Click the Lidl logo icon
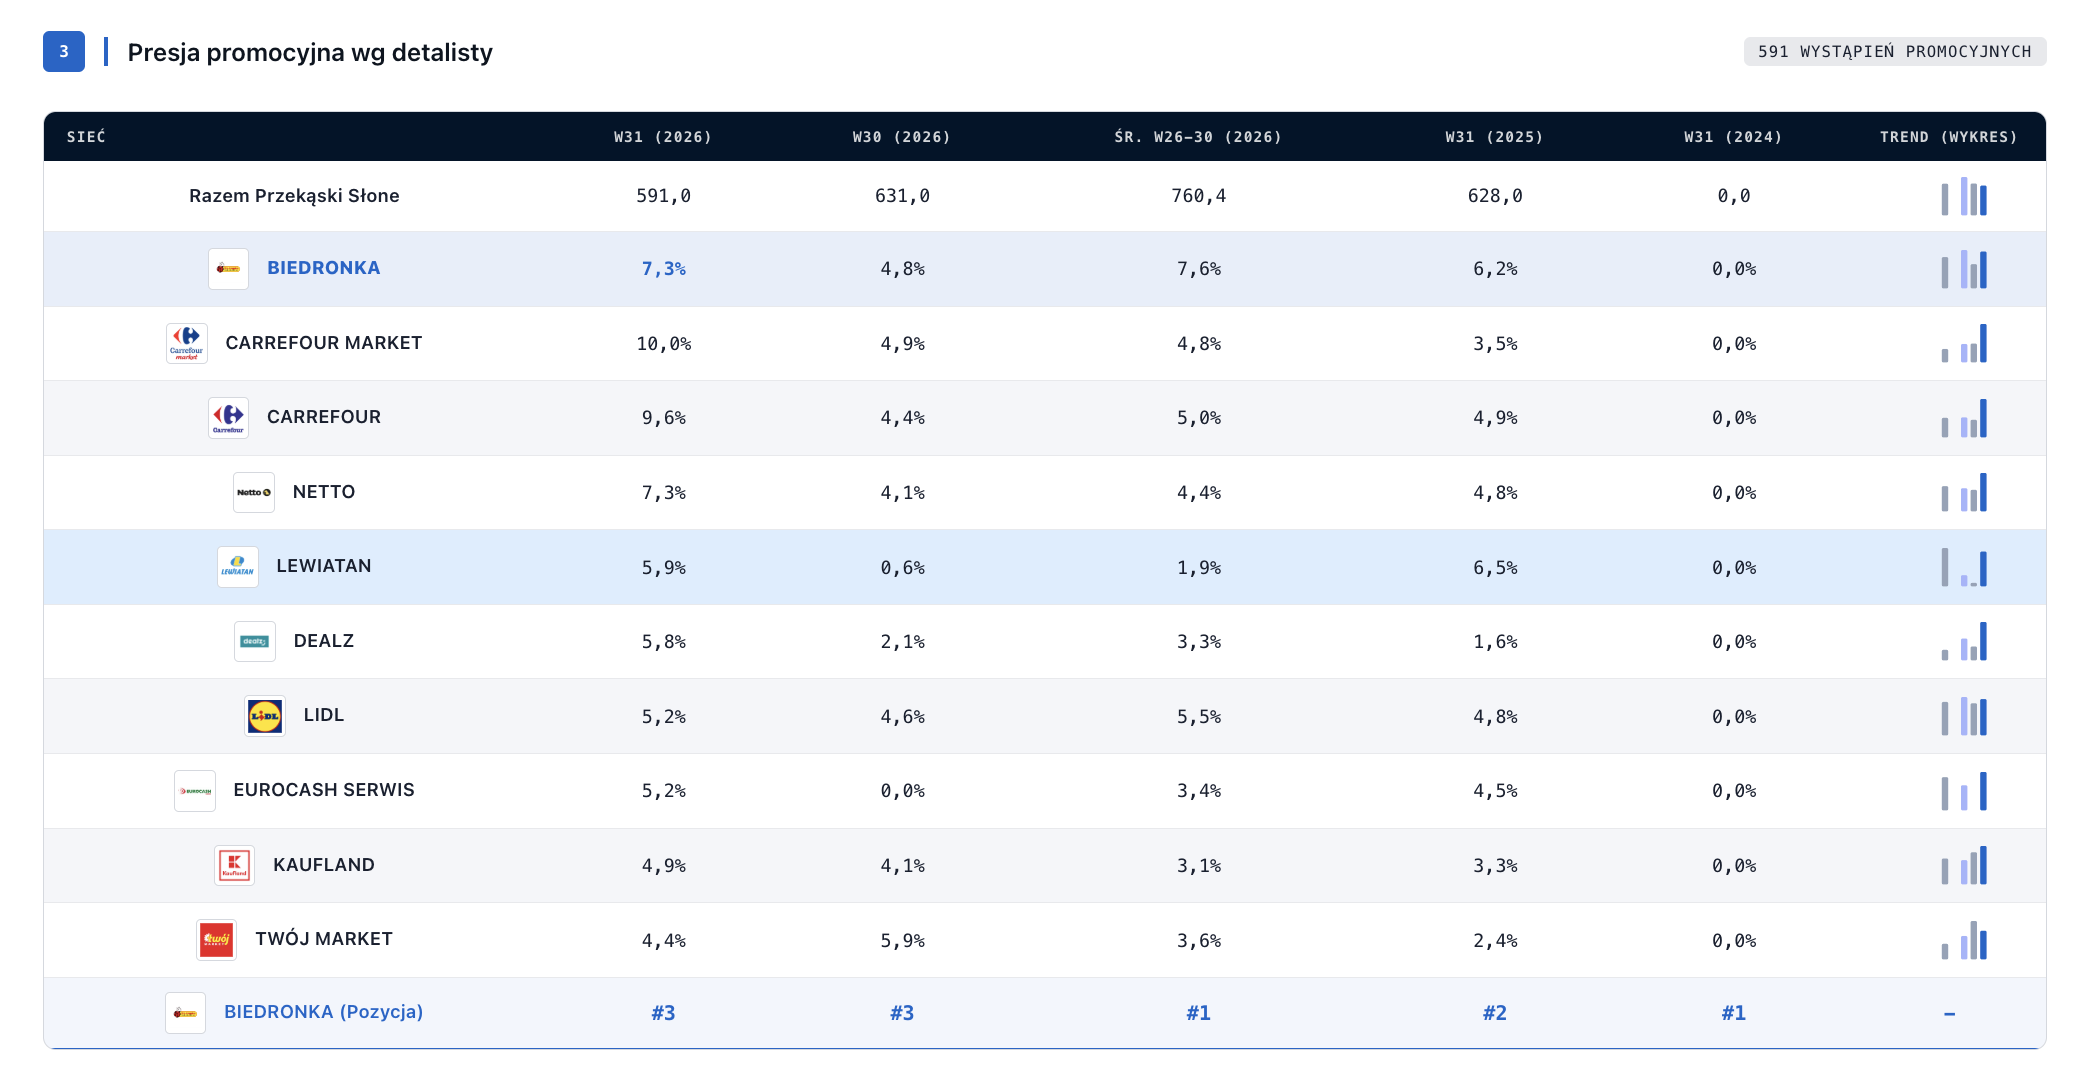Image resolution: width=2078 pixels, height=1078 pixels. [265, 716]
